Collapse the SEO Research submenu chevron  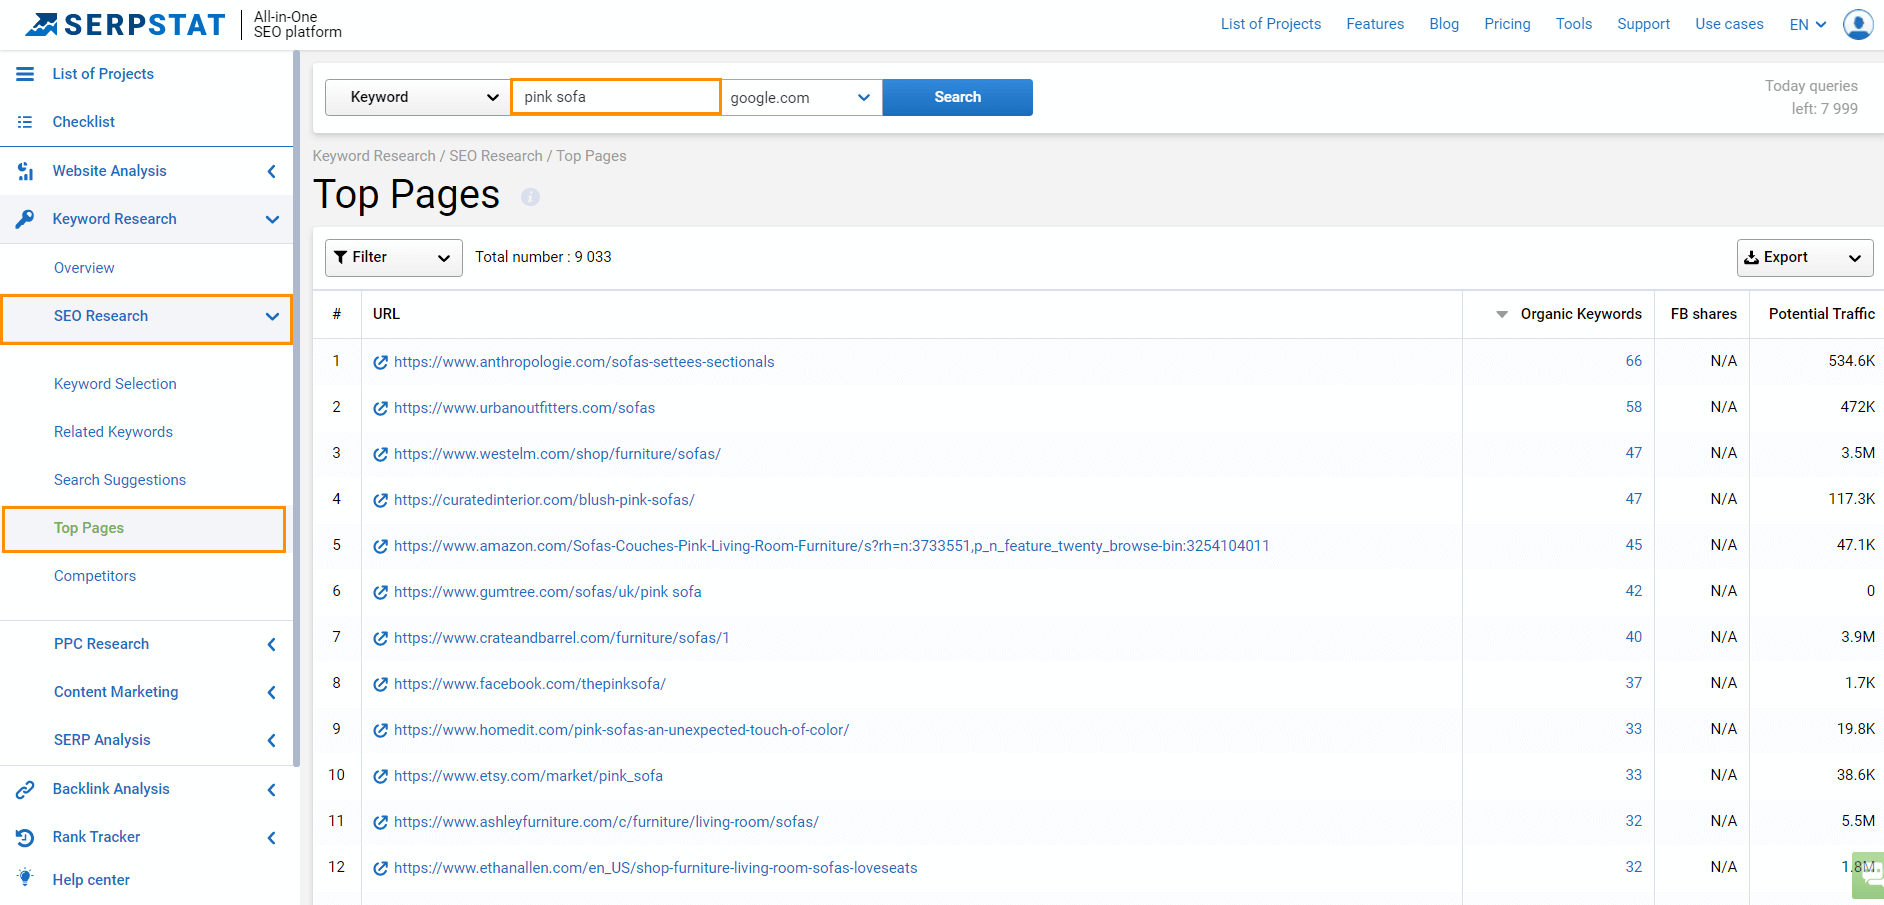tap(272, 316)
